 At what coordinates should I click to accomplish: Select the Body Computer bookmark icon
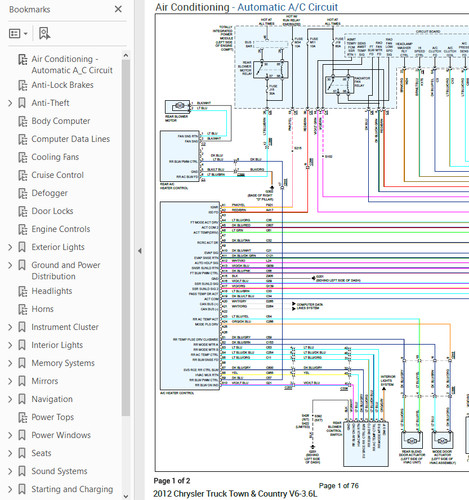pyautogui.click(x=23, y=121)
